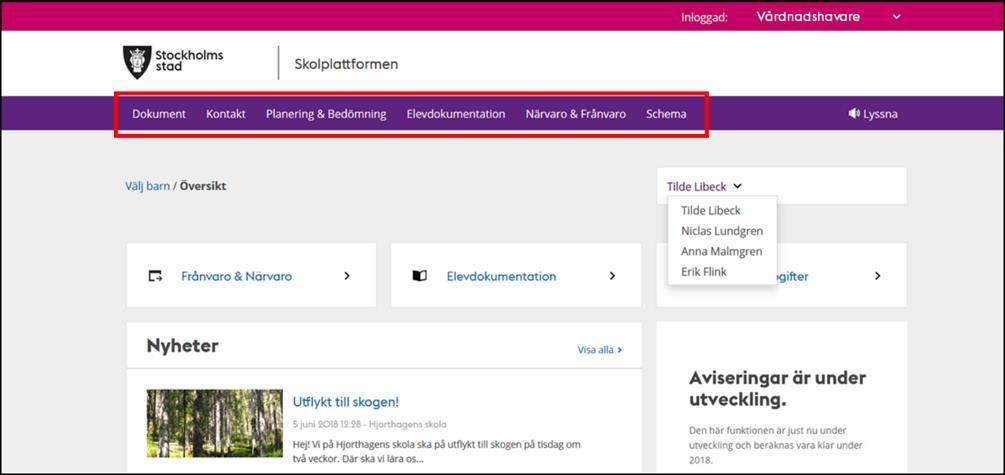The image size is (1005, 475).
Task: Click the Inloggad: label
Action: (x=704, y=17)
